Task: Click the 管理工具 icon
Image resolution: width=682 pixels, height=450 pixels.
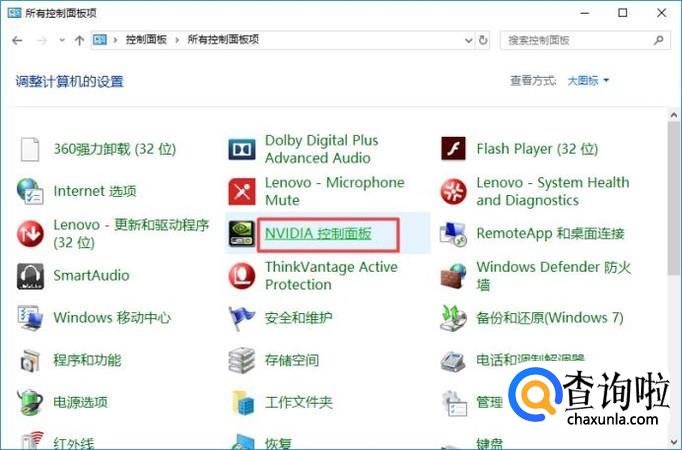Action: pyautogui.click(x=453, y=403)
